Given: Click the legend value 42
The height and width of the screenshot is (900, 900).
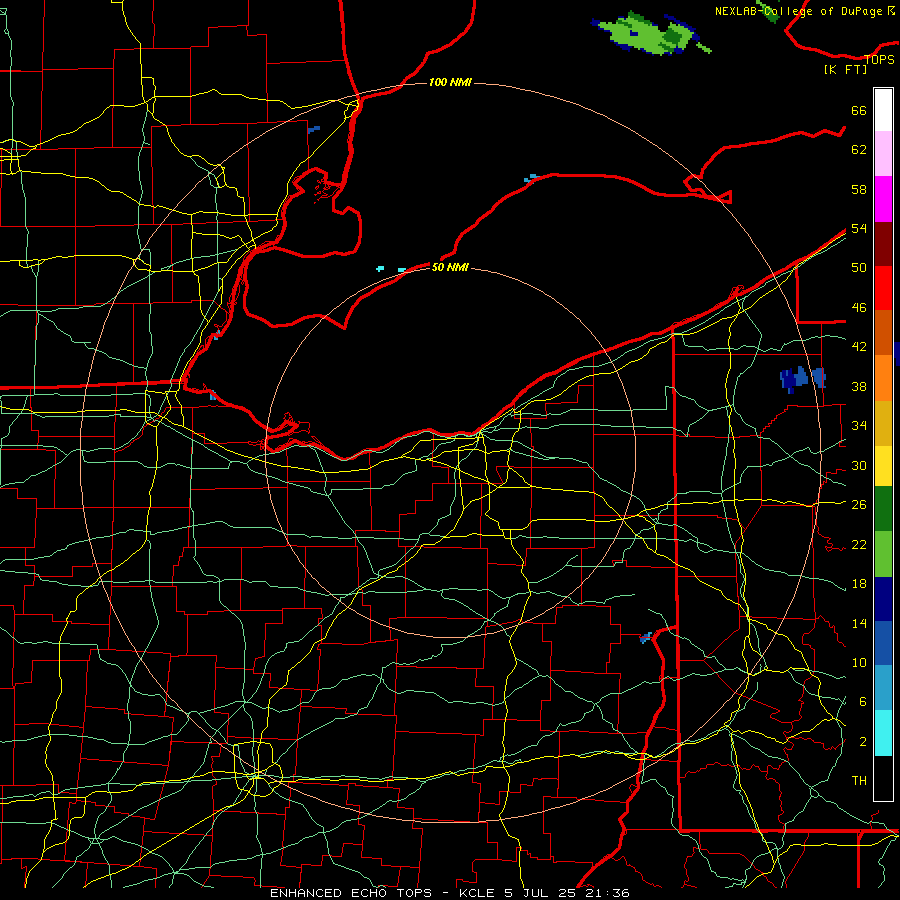Looking at the screenshot, I should (859, 347).
